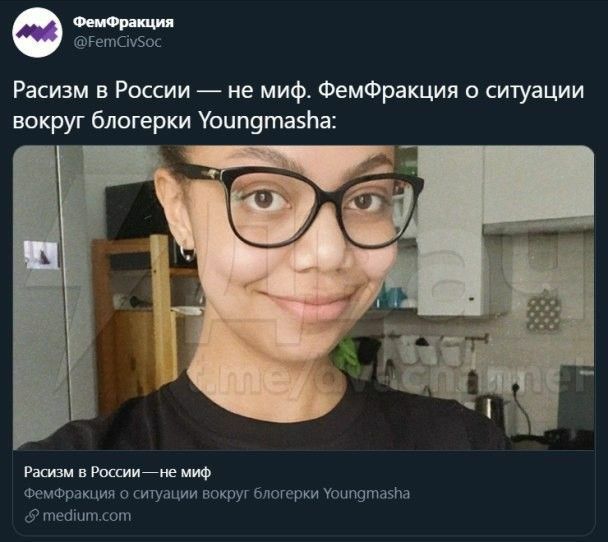
Task: Click the word блогерки in tweet body
Action: click(x=141, y=121)
